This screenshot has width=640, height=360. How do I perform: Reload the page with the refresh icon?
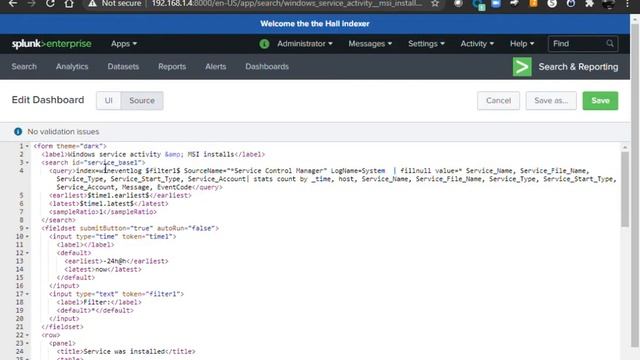(50, 4)
